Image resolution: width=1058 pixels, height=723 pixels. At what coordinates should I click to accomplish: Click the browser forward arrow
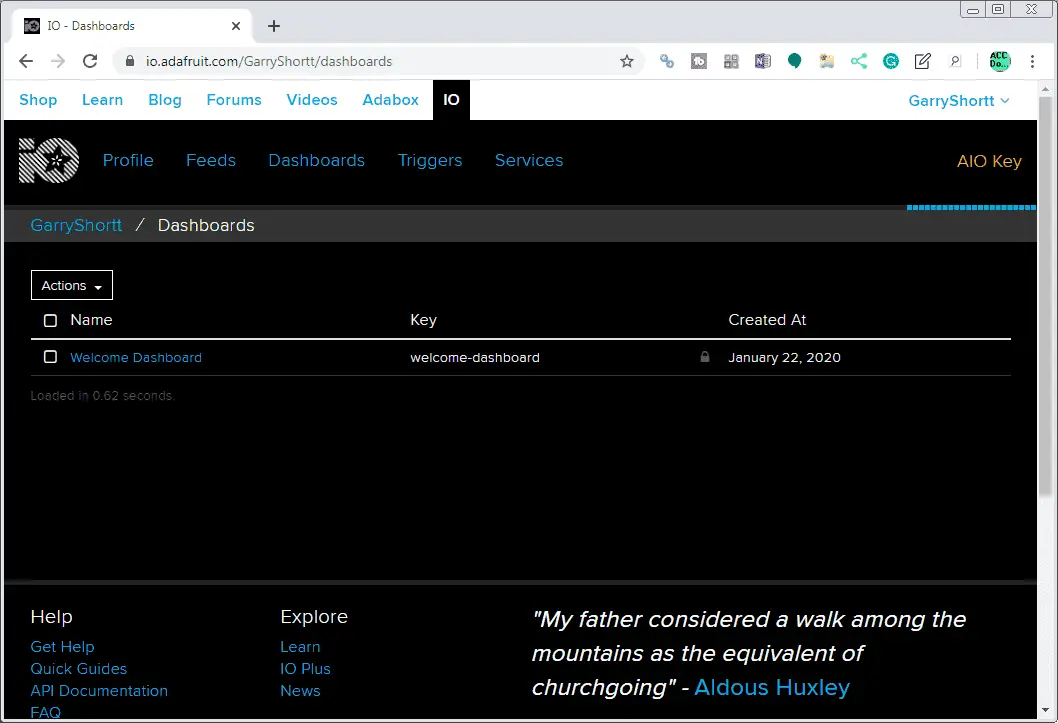(x=58, y=61)
